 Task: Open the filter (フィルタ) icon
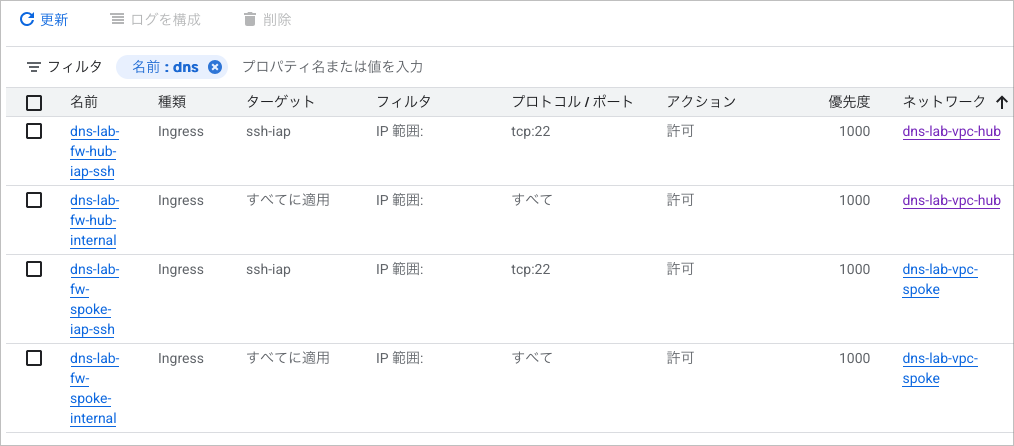(x=34, y=67)
